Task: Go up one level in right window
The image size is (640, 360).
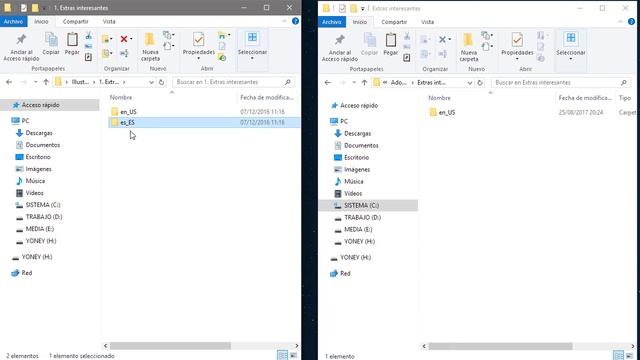Action: pos(364,82)
